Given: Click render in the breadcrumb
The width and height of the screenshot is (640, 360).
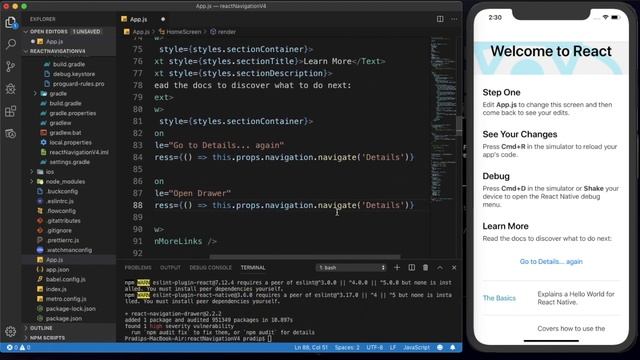Looking at the screenshot, I should pyautogui.click(x=227, y=31).
